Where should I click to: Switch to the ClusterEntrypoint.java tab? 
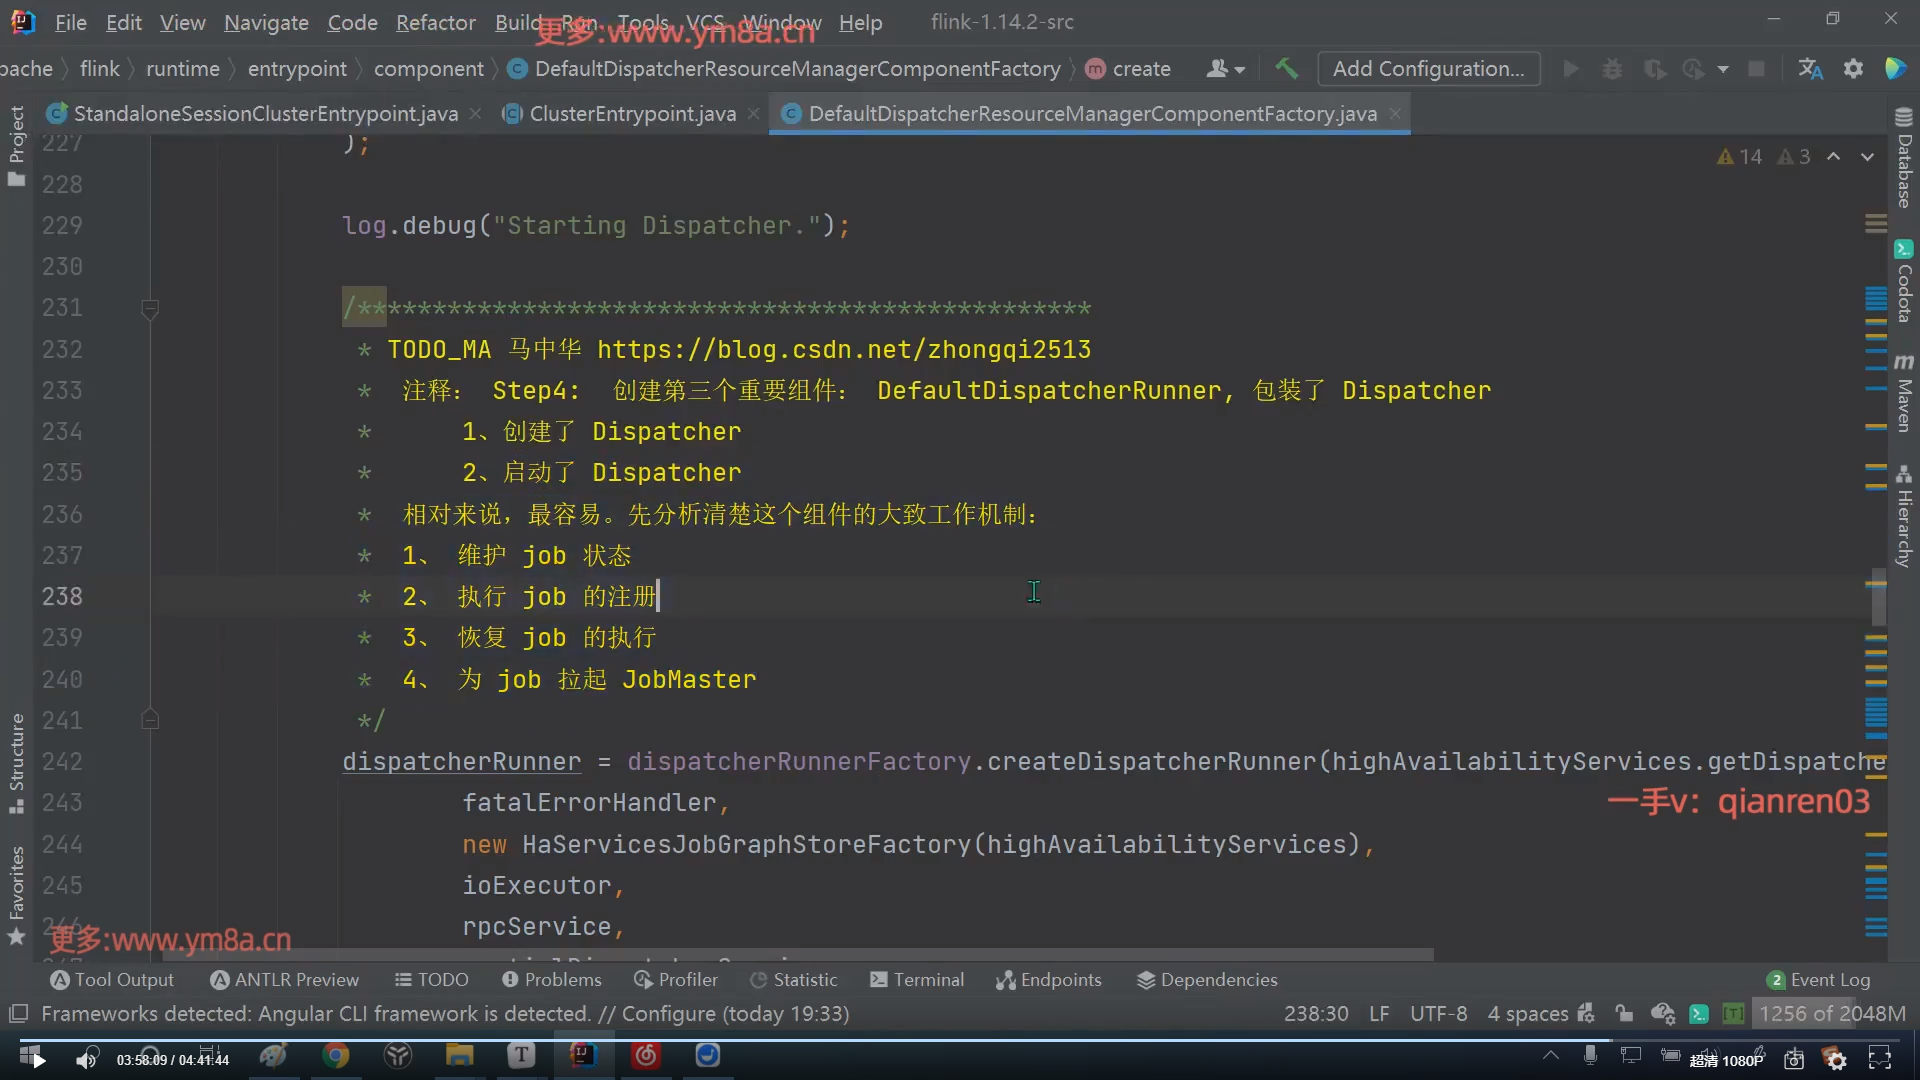632,114
